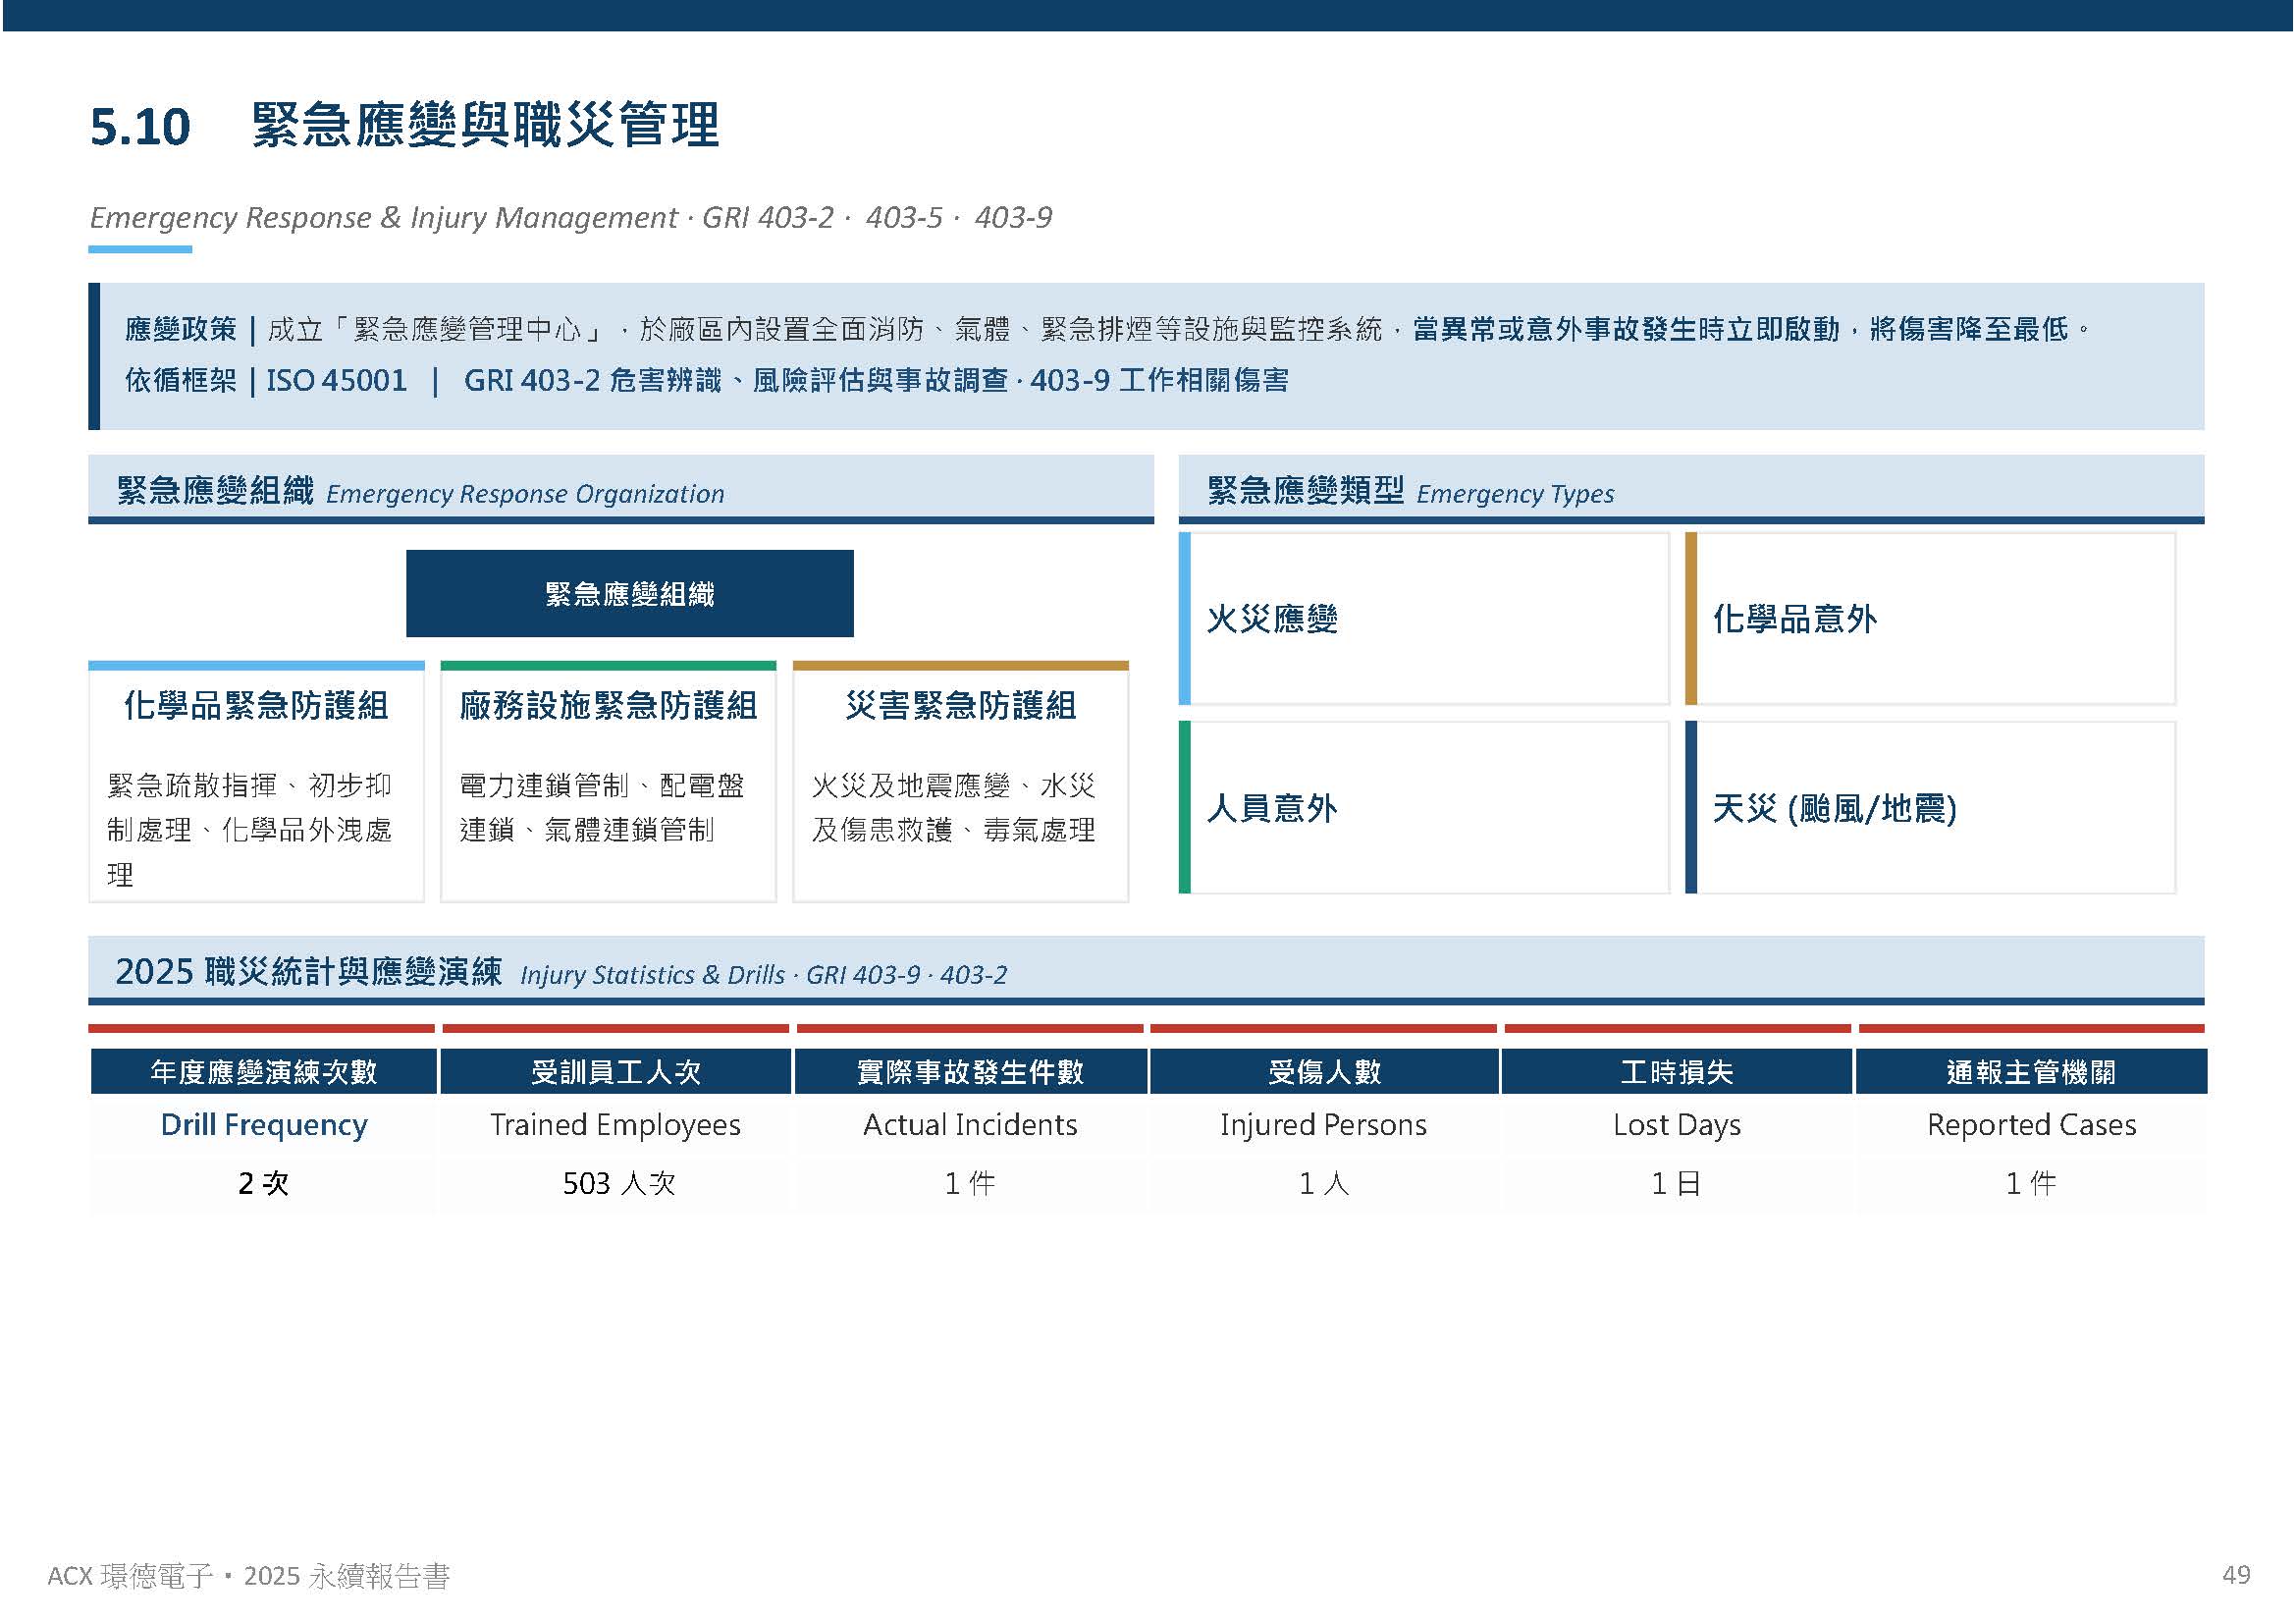Click description text 電力連鎖管制、配電盤連鎖
The height and width of the screenshot is (1624, 2296).
click(602, 808)
